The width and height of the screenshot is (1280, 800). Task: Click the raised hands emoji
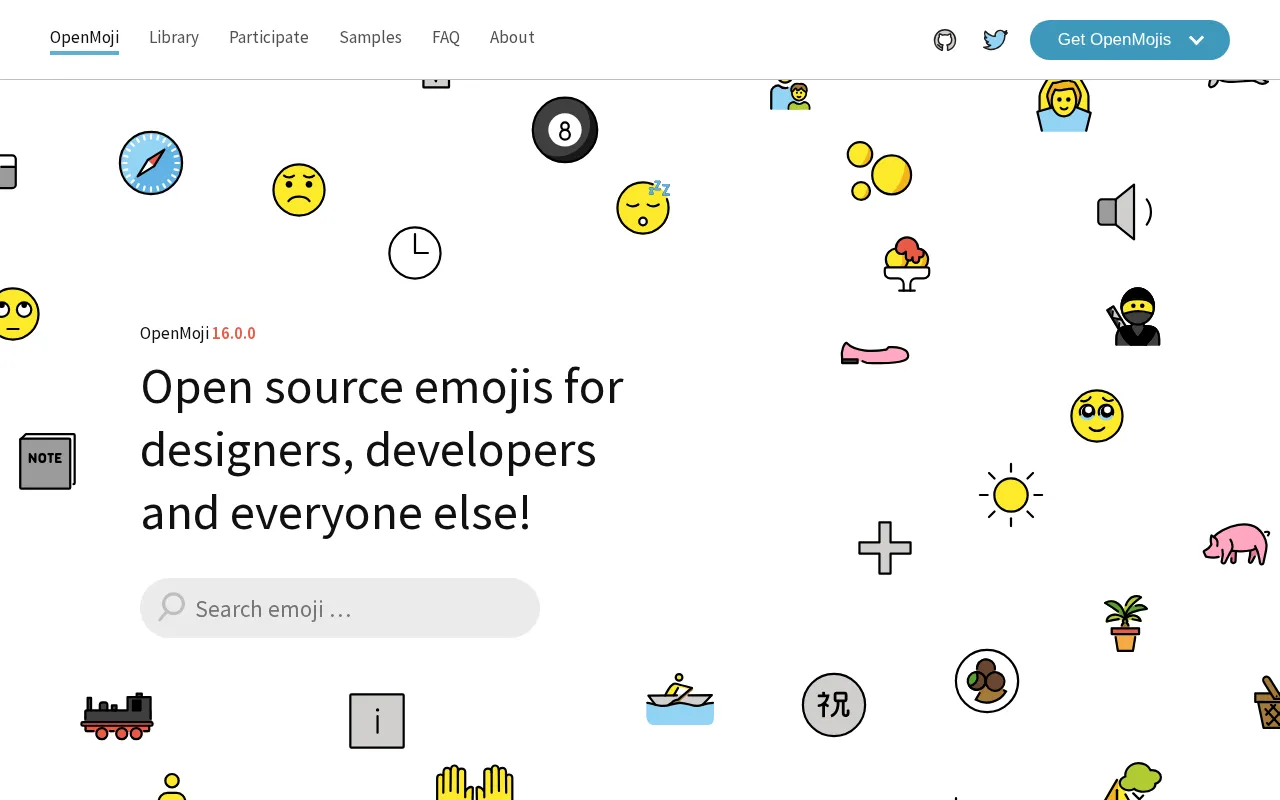coord(475,783)
